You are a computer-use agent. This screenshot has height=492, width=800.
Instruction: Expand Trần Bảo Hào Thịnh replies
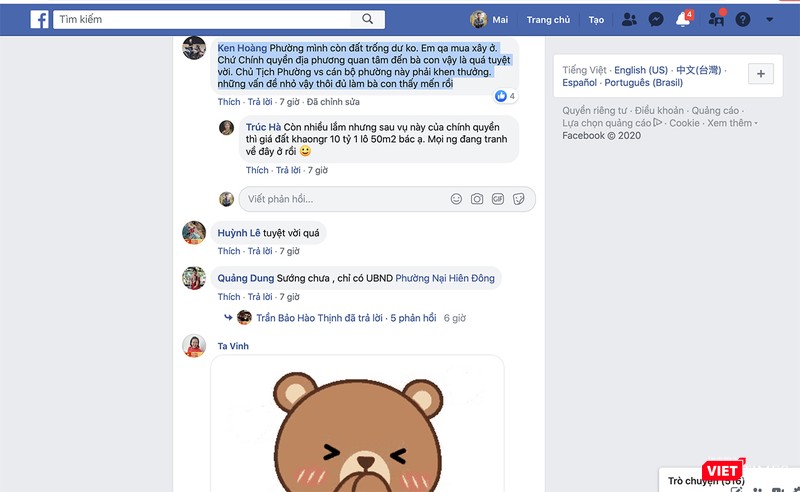[x=346, y=318]
